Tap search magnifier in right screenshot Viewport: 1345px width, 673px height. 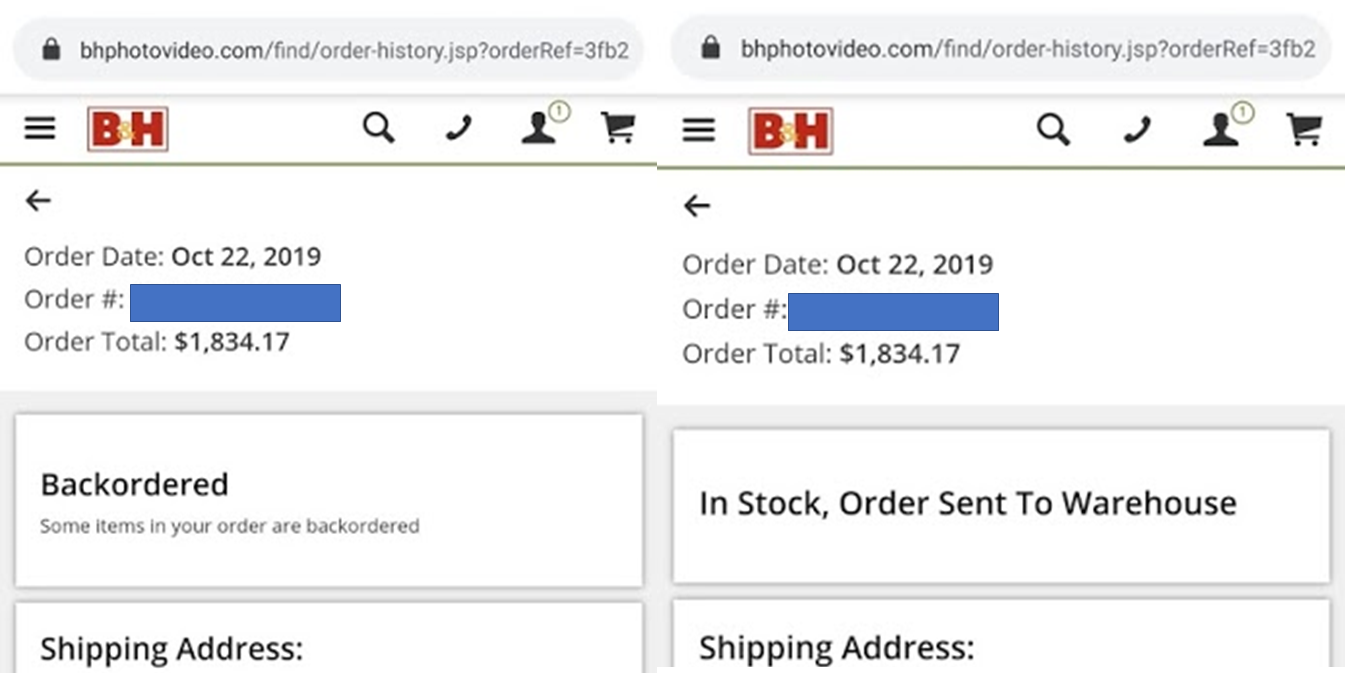click(x=1053, y=129)
